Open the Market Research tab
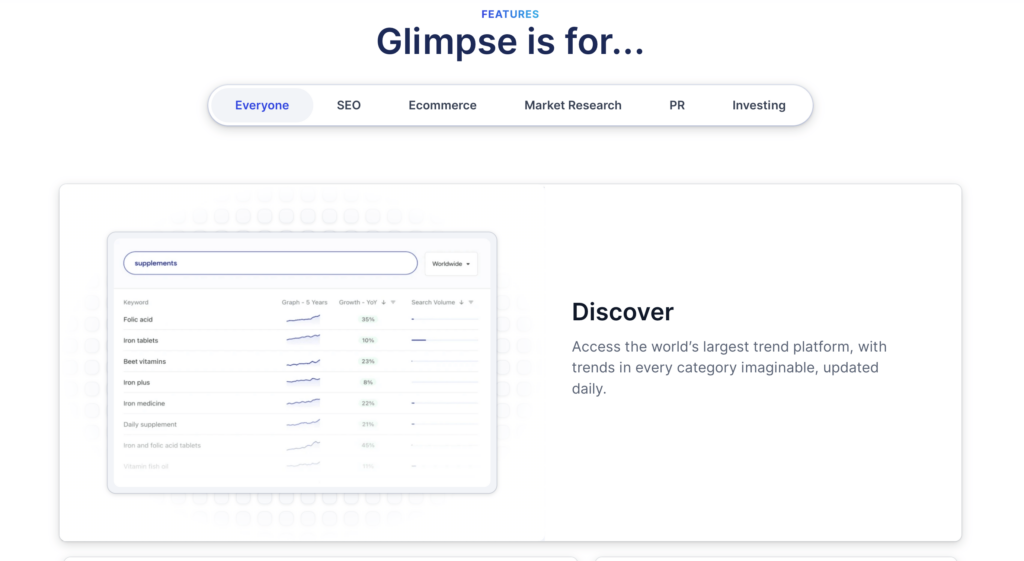This screenshot has height=561, width=1024. 573,105
